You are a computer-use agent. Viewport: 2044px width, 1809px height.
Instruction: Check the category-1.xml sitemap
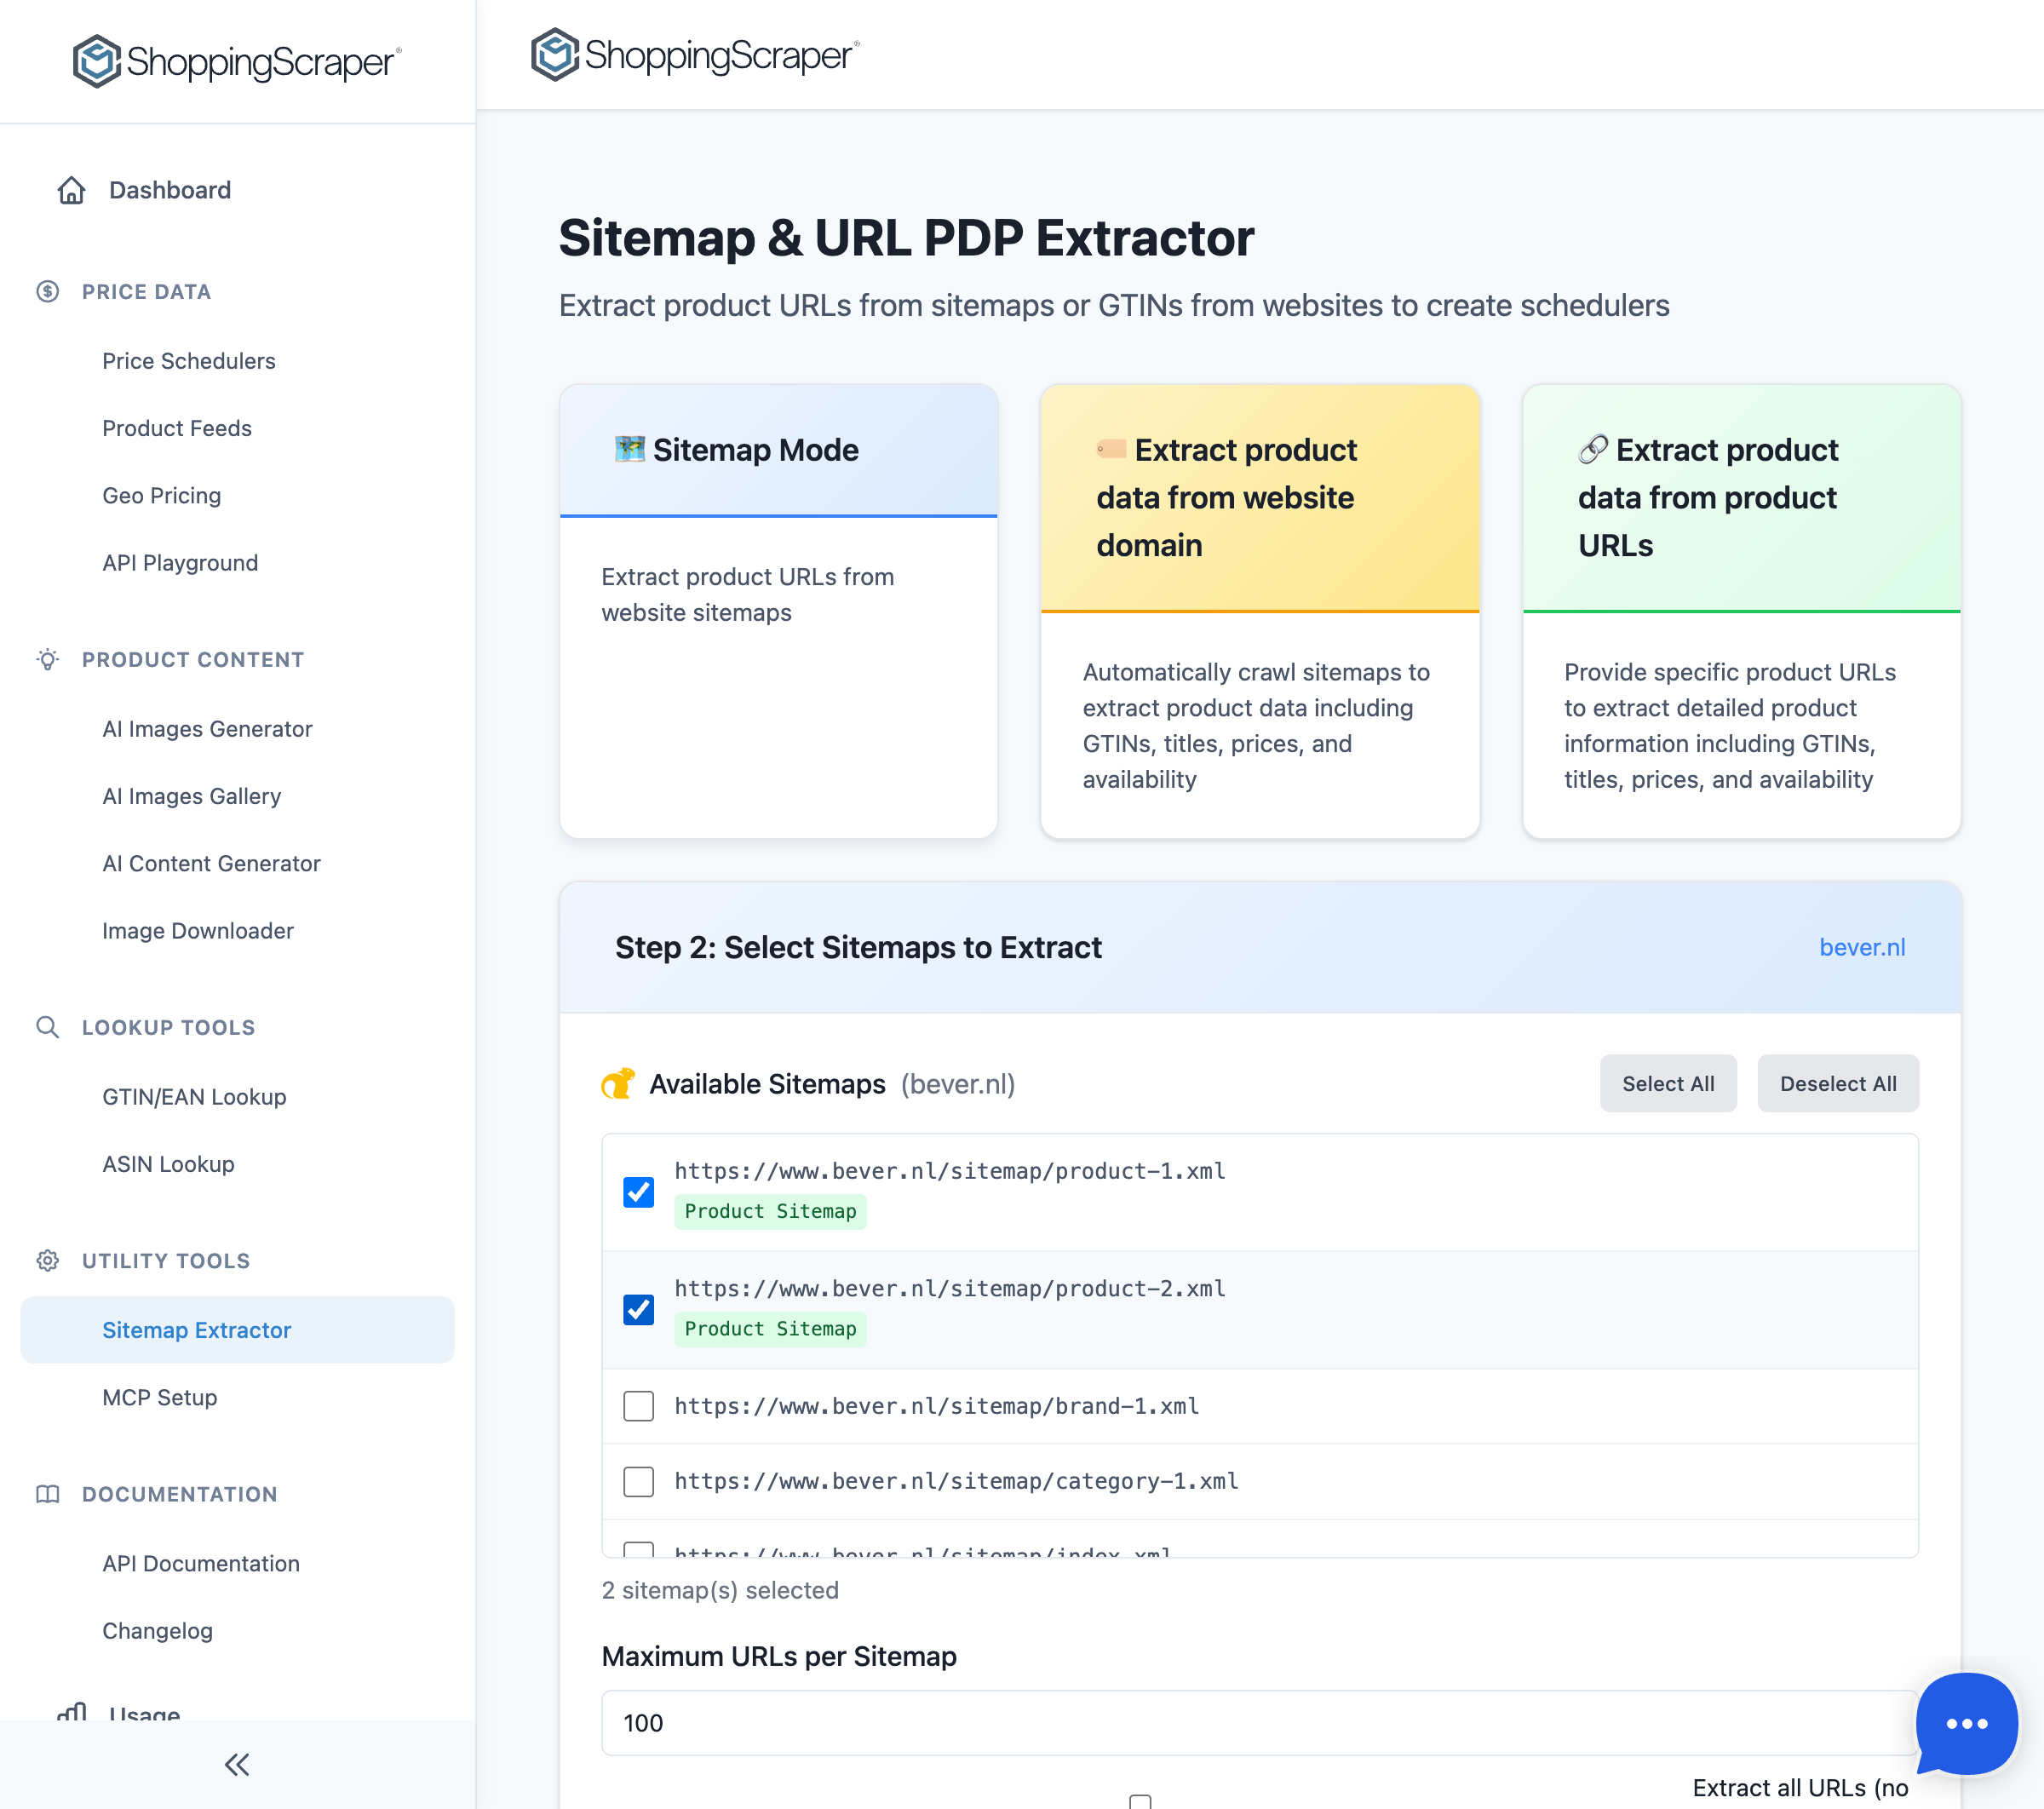click(637, 1482)
